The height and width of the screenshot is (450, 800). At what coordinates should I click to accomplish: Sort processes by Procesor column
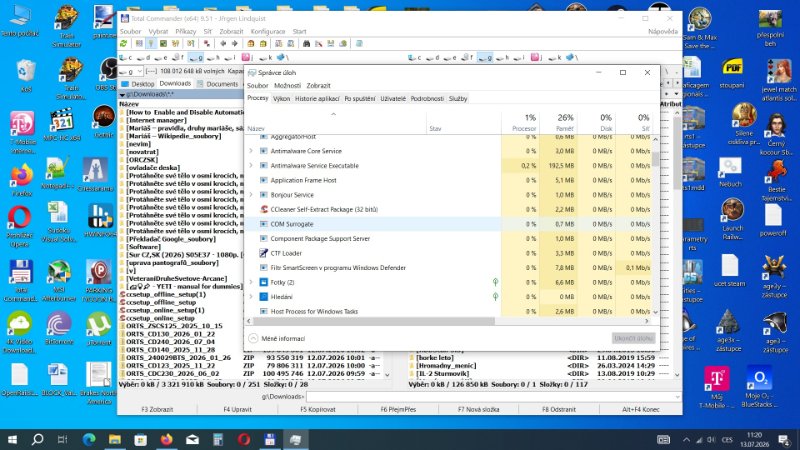pyautogui.click(x=520, y=122)
